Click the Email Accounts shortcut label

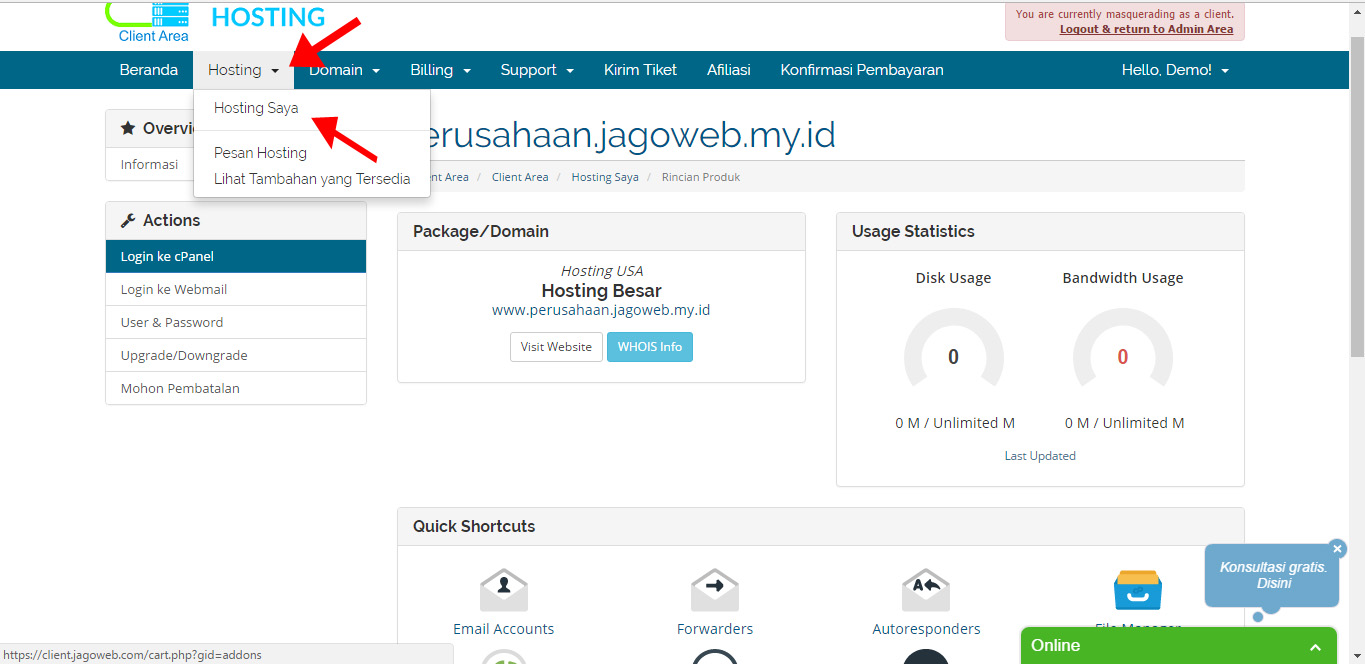[504, 629]
